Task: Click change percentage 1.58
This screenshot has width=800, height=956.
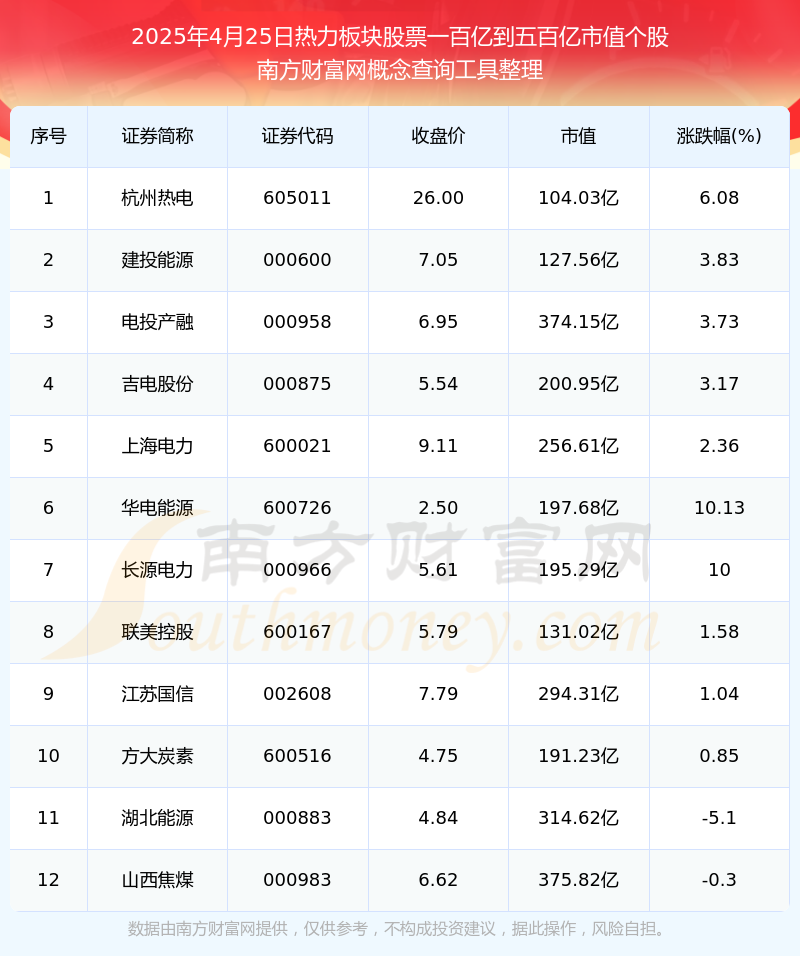Action: click(719, 632)
